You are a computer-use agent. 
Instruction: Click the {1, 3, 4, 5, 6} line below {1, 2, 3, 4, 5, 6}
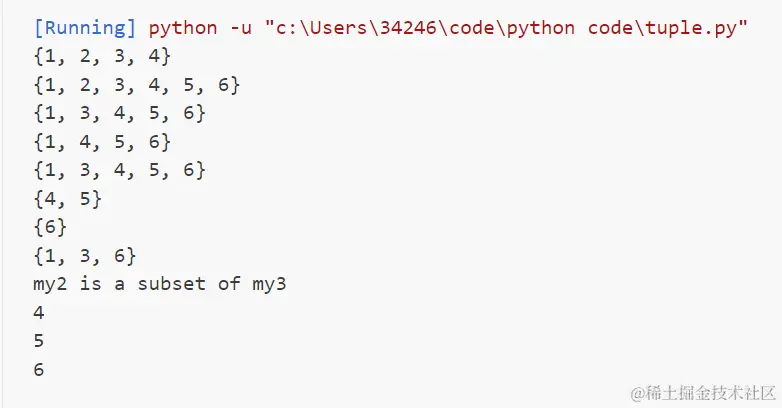pos(119,113)
